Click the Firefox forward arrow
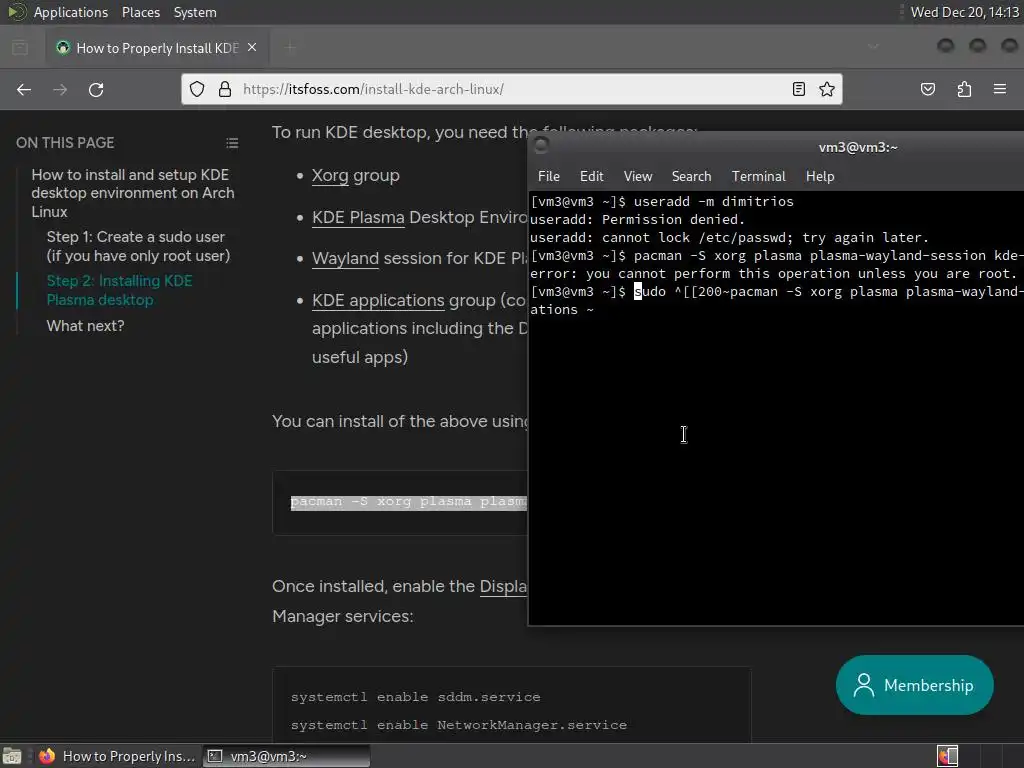The width and height of the screenshot is (1024, 768). [60, 89]
